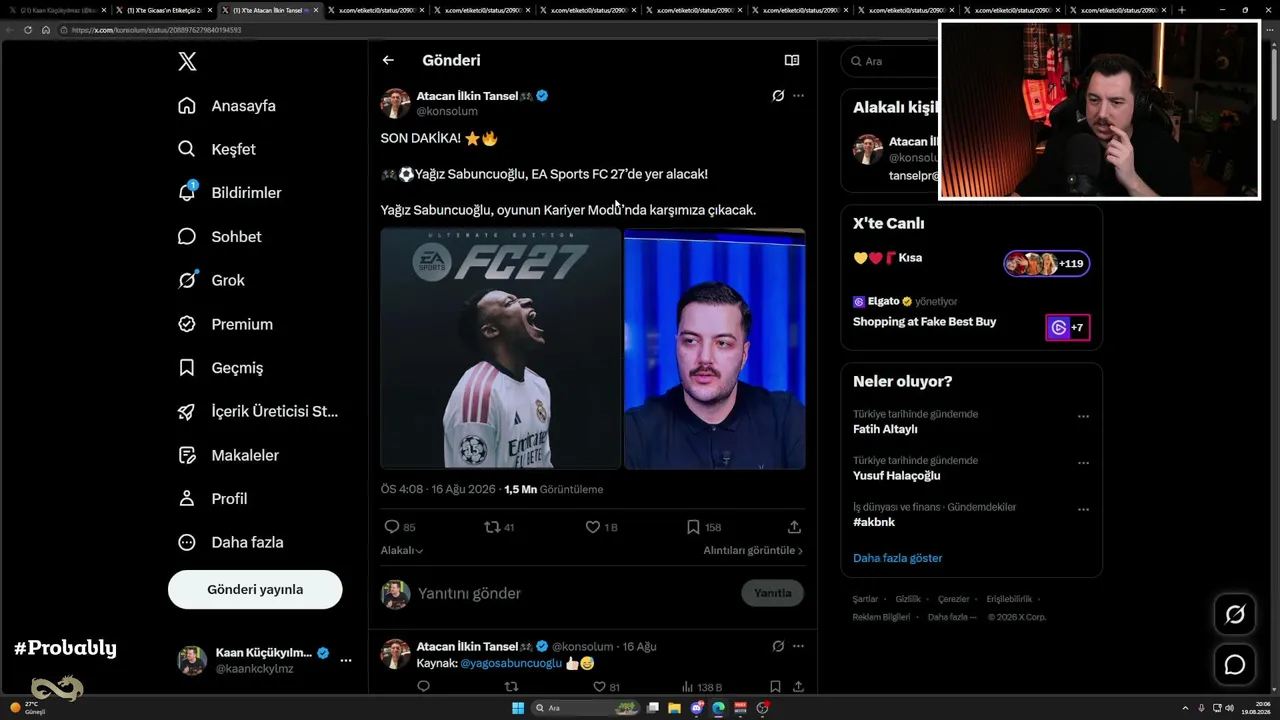
Task: Focus the Ara search box on X
Action: (887, 61)
